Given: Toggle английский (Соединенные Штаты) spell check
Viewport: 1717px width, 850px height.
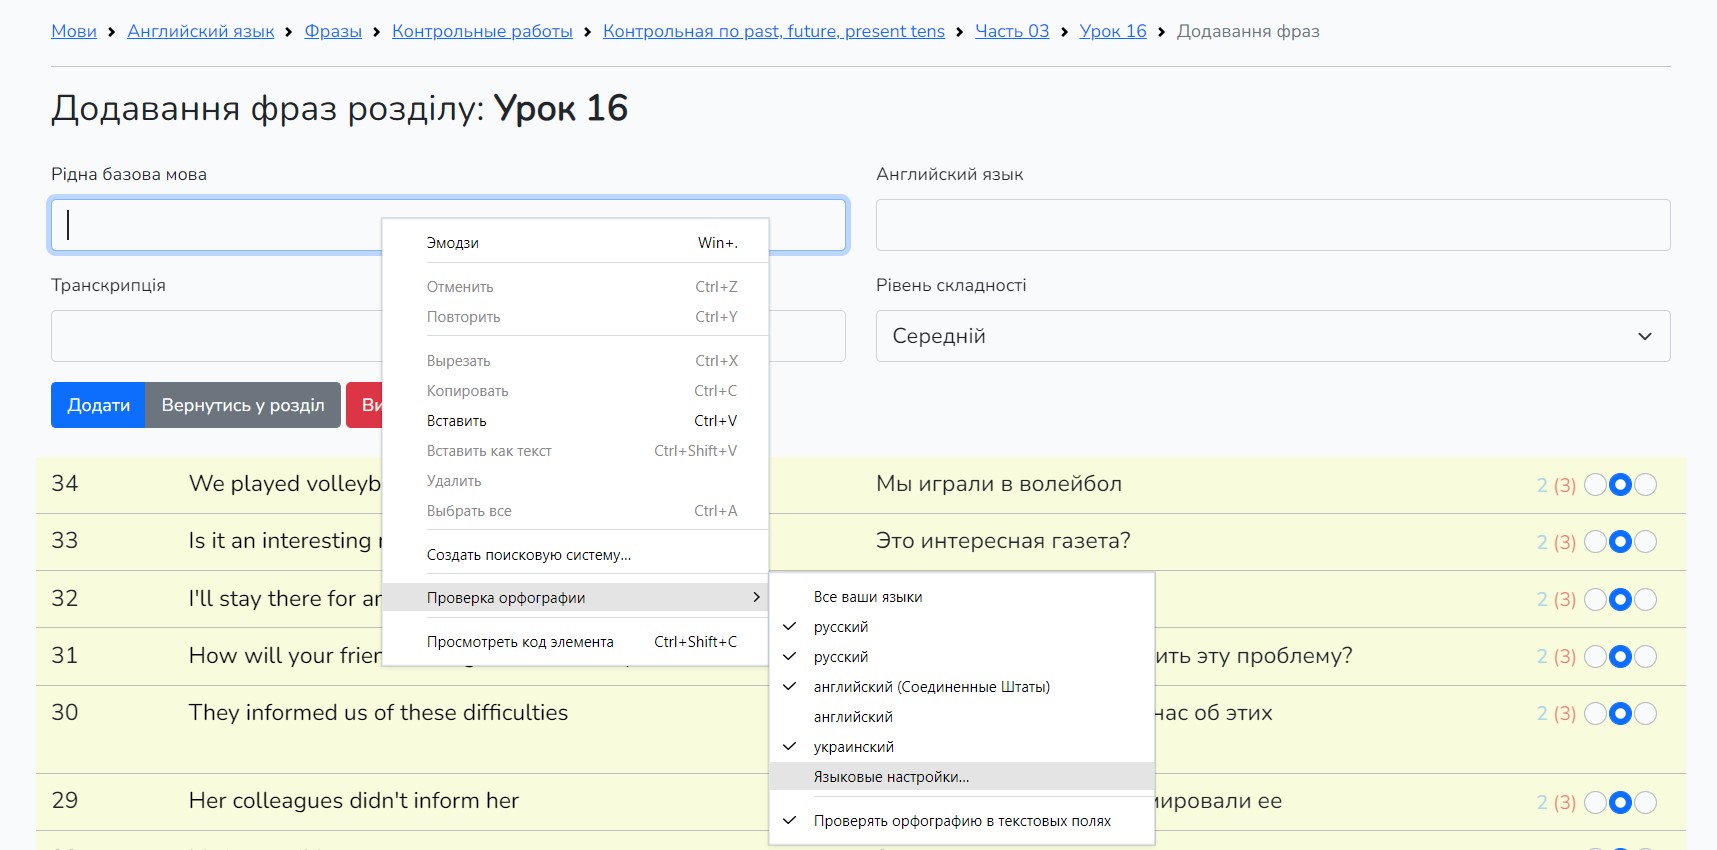Looking at the screenshot, I should (x=931, y=687).
